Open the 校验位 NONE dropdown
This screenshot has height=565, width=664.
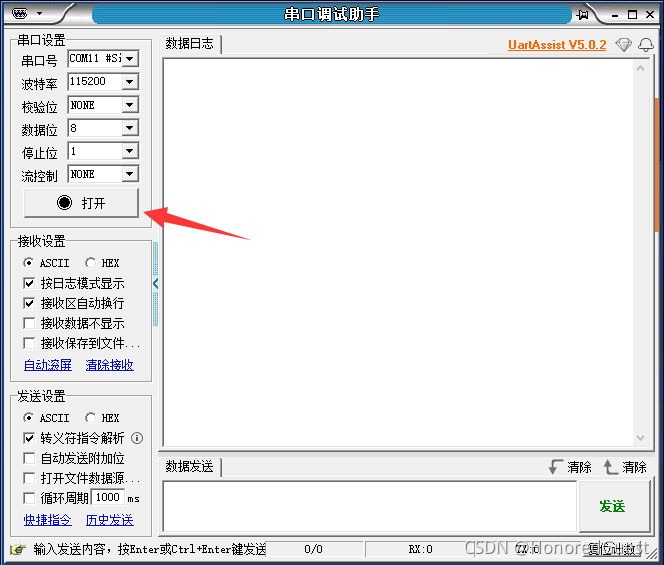[x=130, y=105]
